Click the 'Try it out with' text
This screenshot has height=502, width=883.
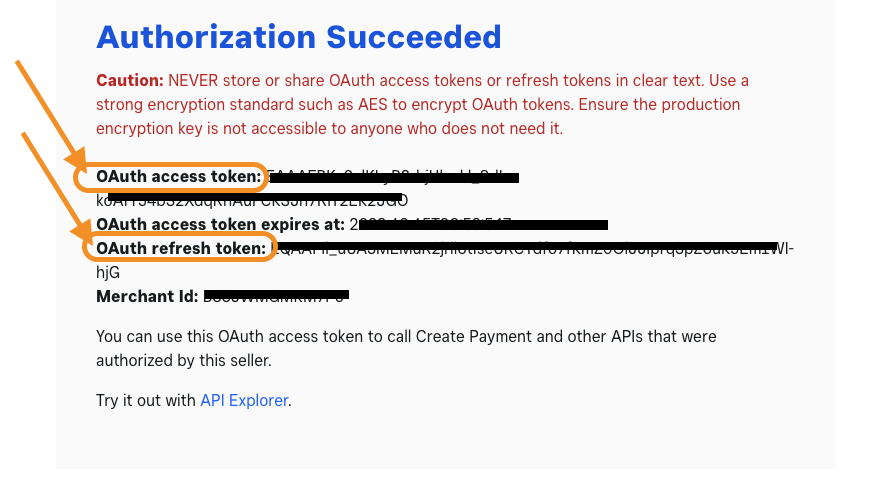coord(146,401)
